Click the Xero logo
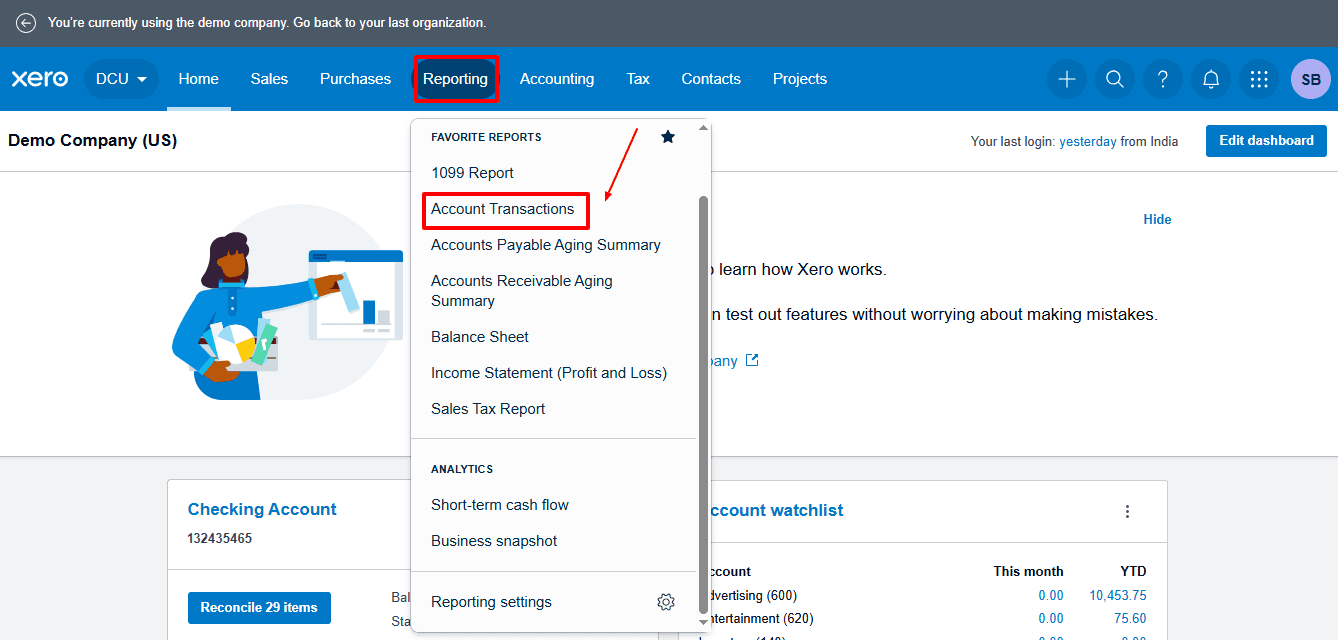1338x640 pixels. (40, 79)
